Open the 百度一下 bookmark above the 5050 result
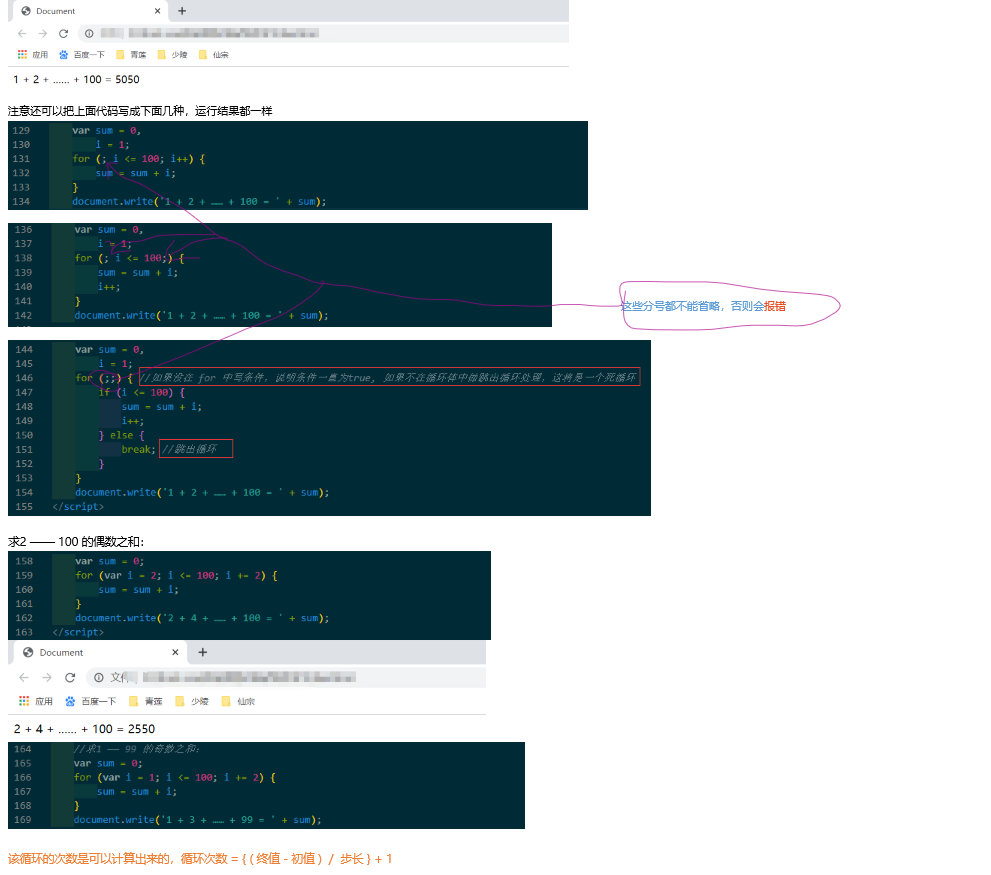The image size is (991, 875). [82, 55]
